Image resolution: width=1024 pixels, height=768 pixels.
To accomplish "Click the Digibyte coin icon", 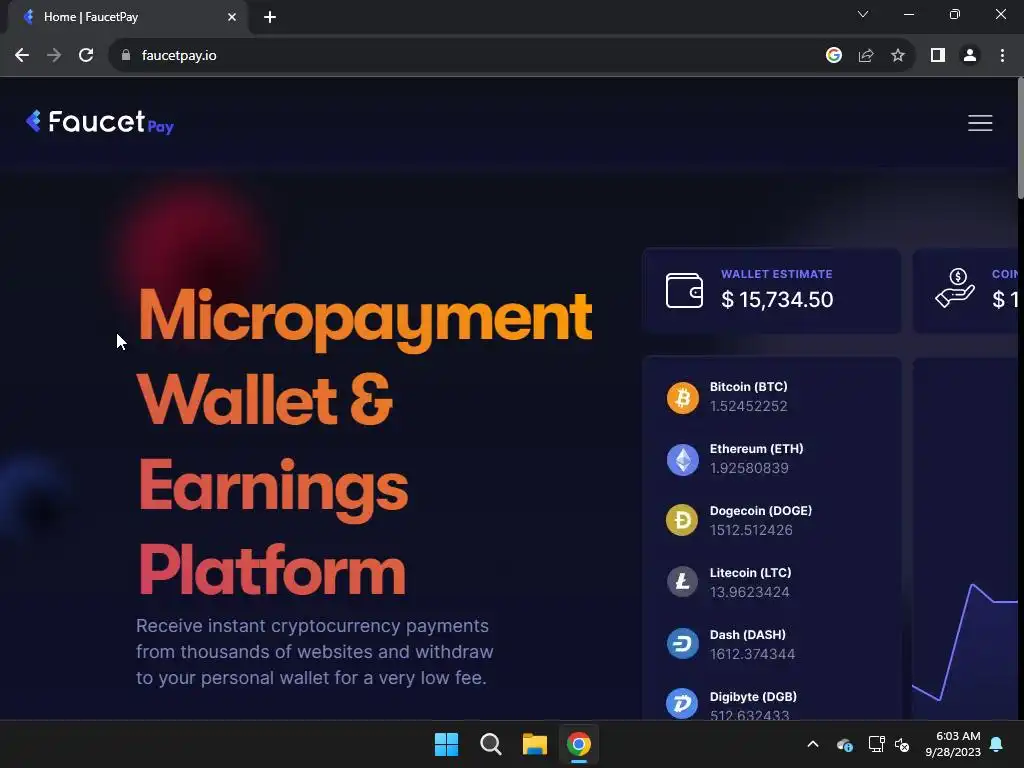I will [682, 704].
